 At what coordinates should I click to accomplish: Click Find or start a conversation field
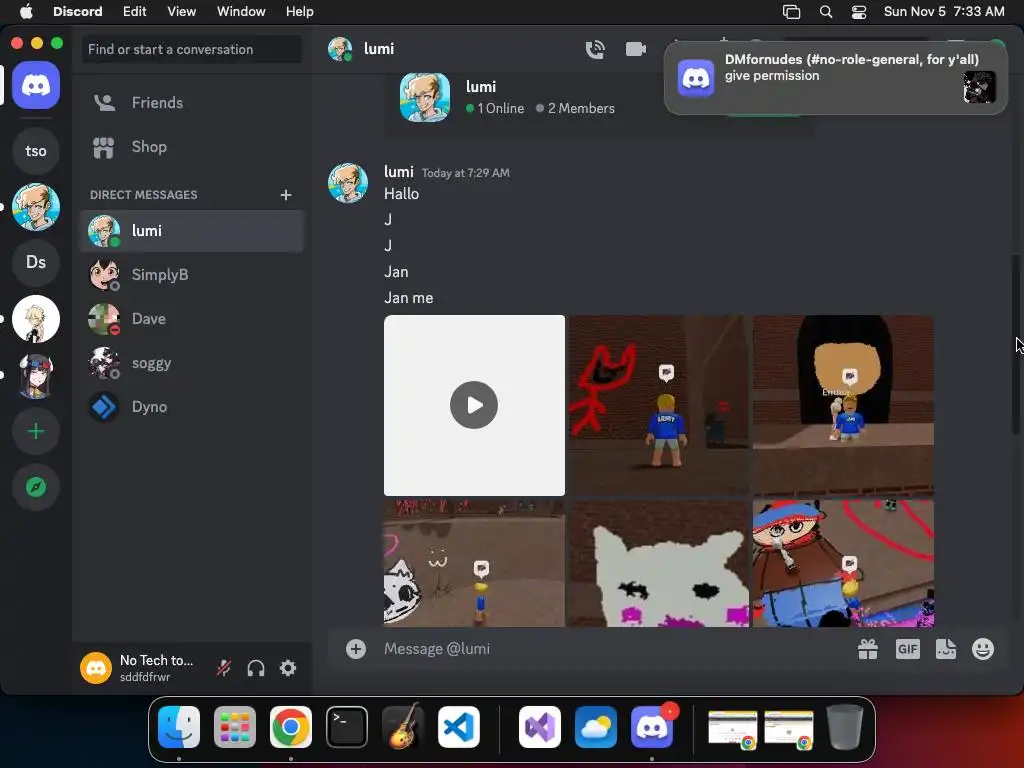coord(192,49)
